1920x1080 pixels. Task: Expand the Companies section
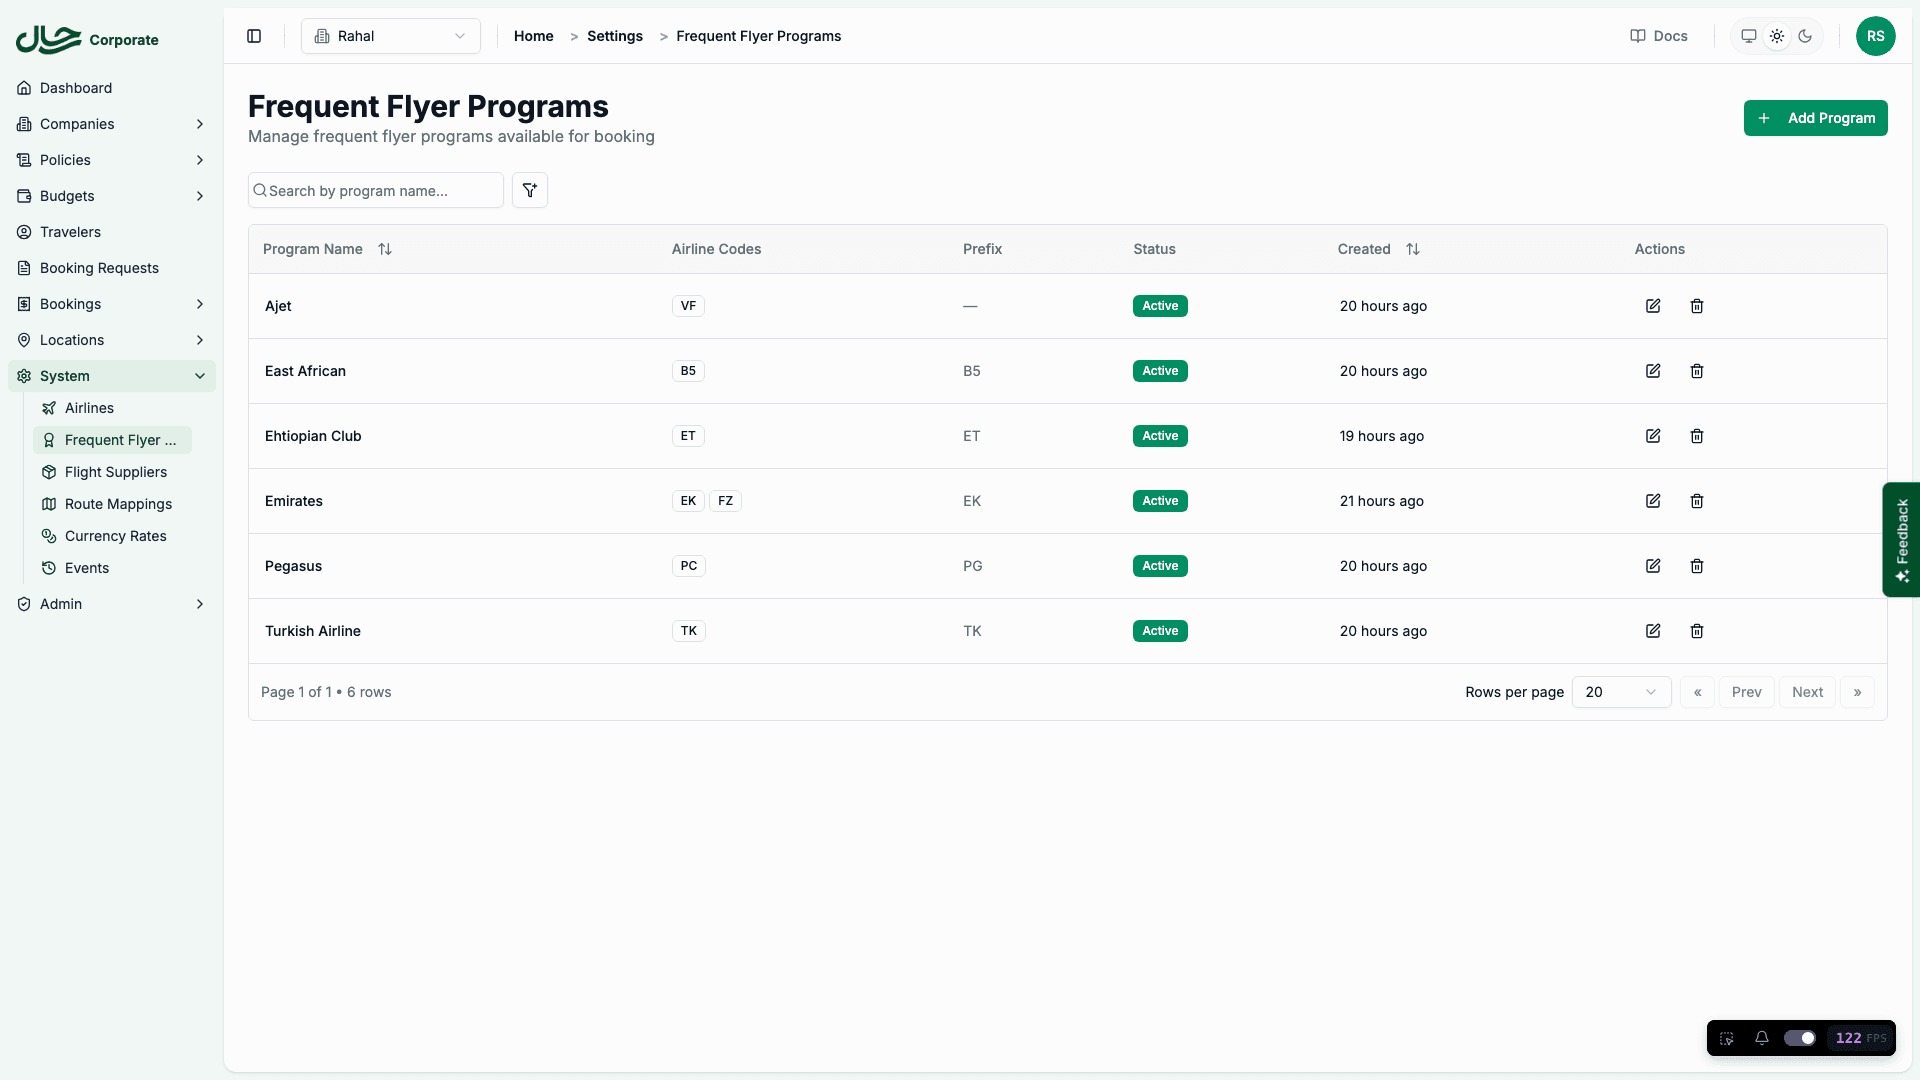(x=111, y=124)
